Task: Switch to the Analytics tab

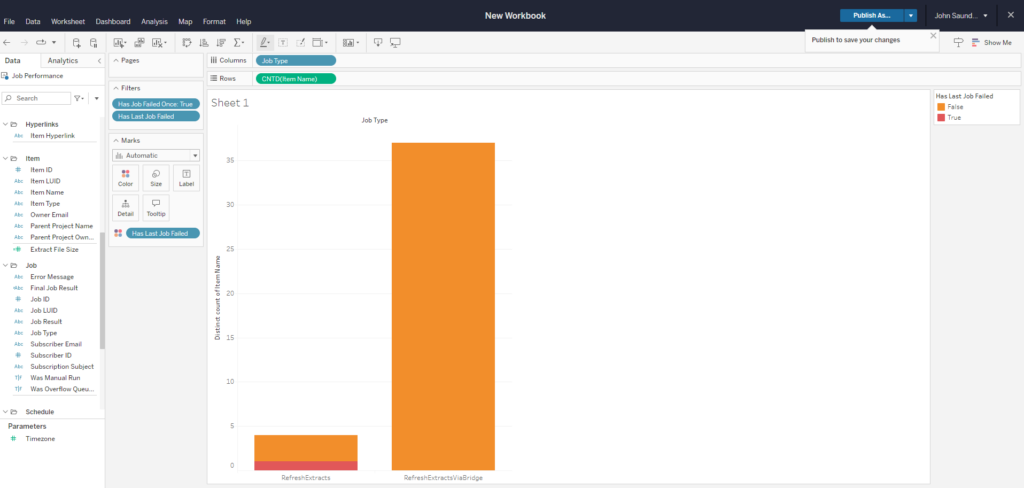Action: [63, 61]
